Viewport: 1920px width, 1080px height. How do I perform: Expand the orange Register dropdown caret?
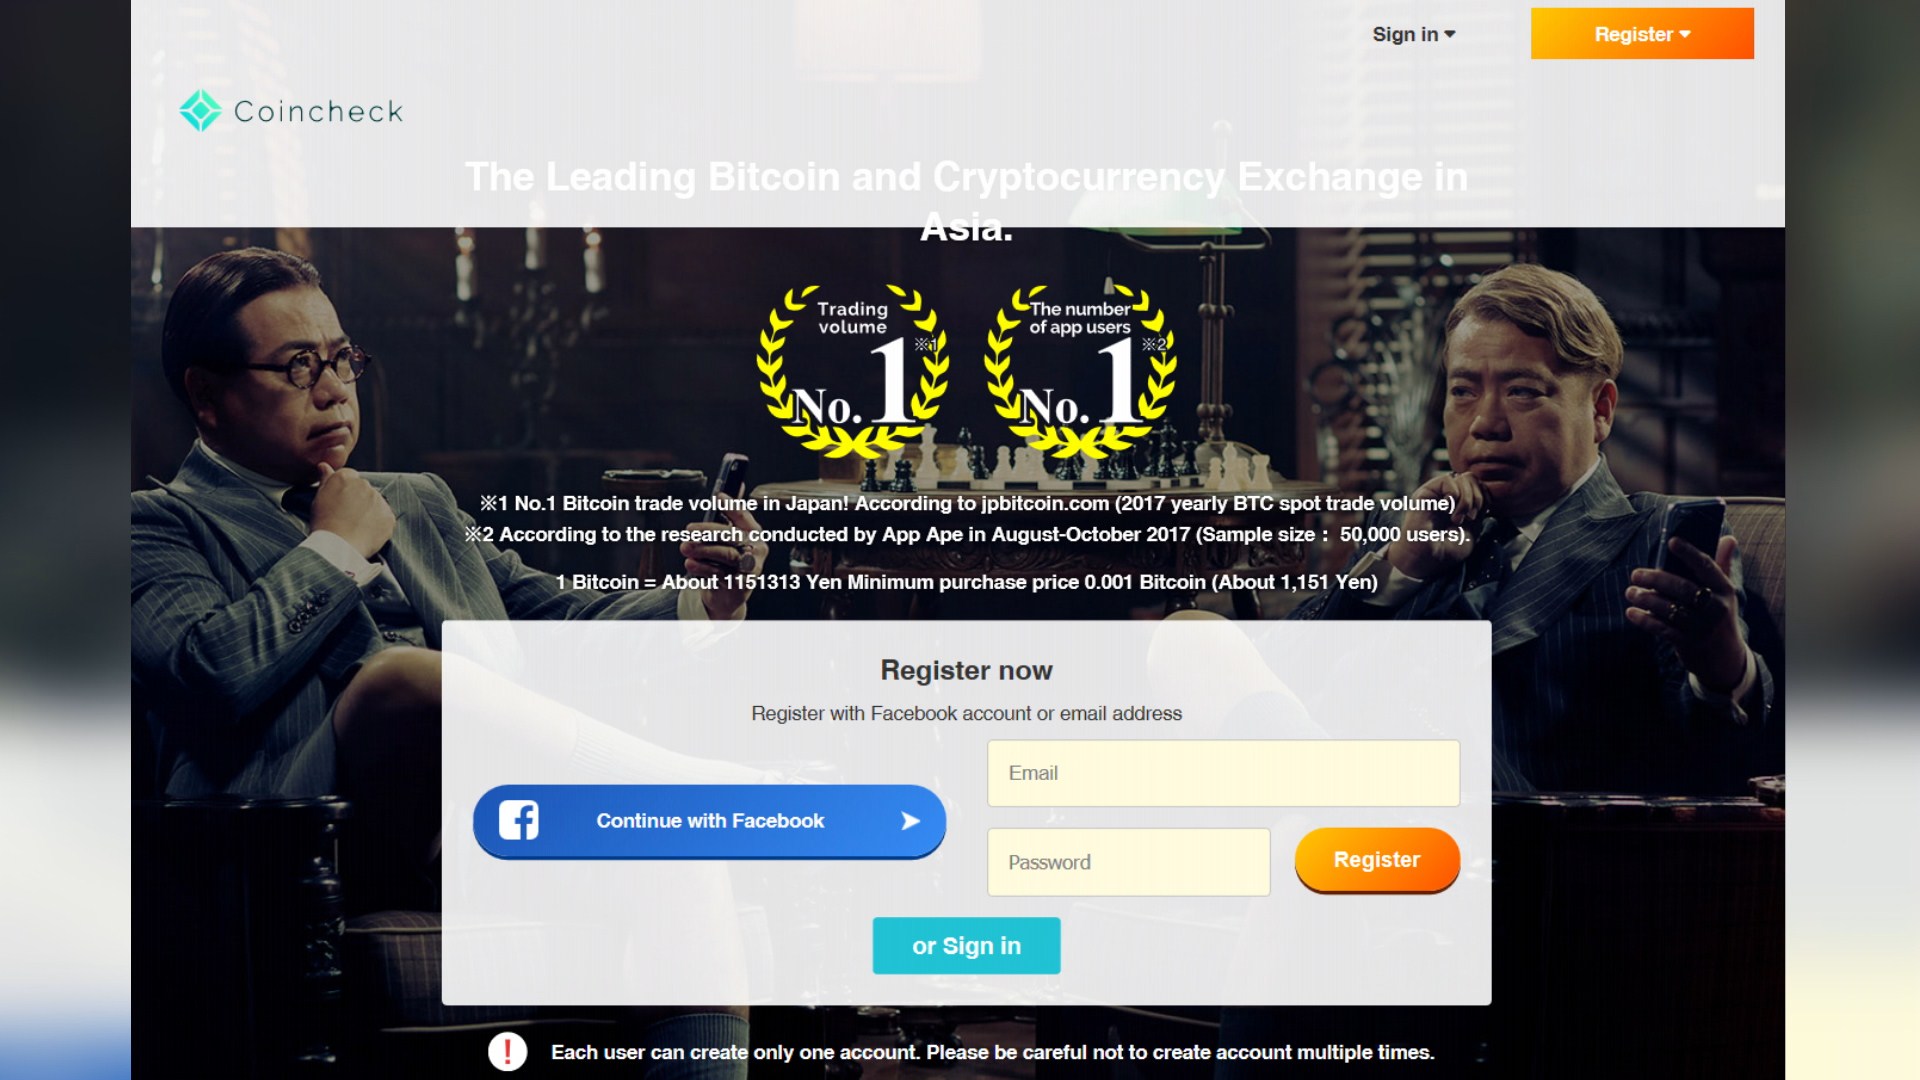point(1685,34)
